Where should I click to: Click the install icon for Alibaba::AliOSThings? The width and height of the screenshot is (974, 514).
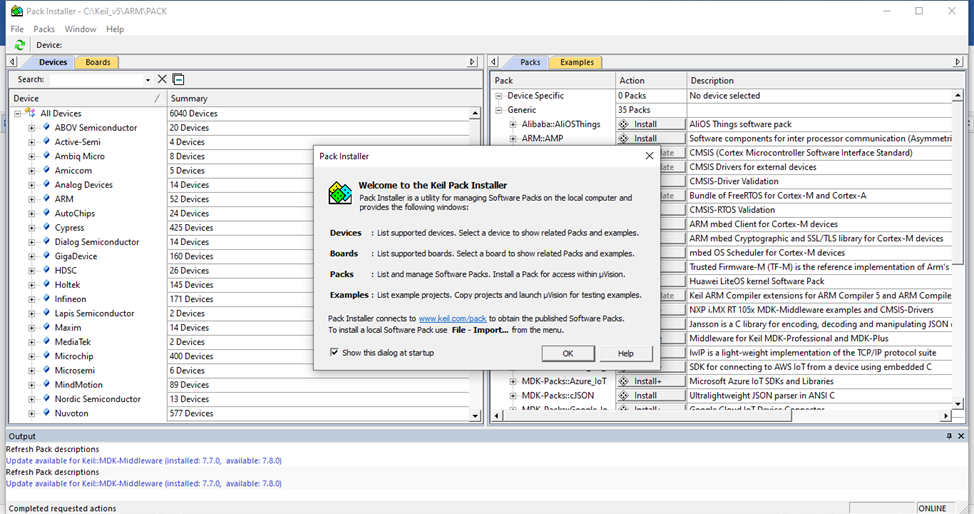point(624,124)
